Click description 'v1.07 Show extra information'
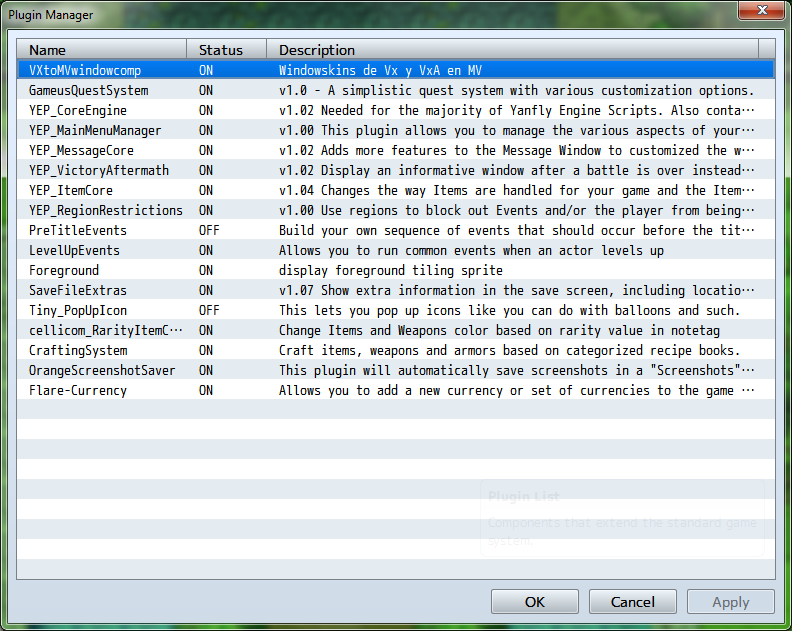792x631 pixels. 516,290
